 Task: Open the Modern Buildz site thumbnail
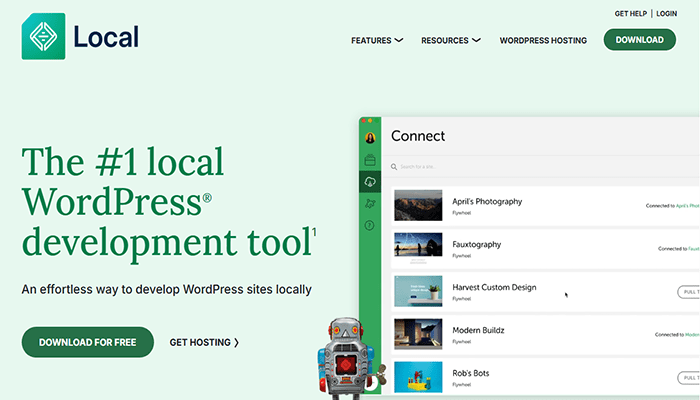pos(418,334)
